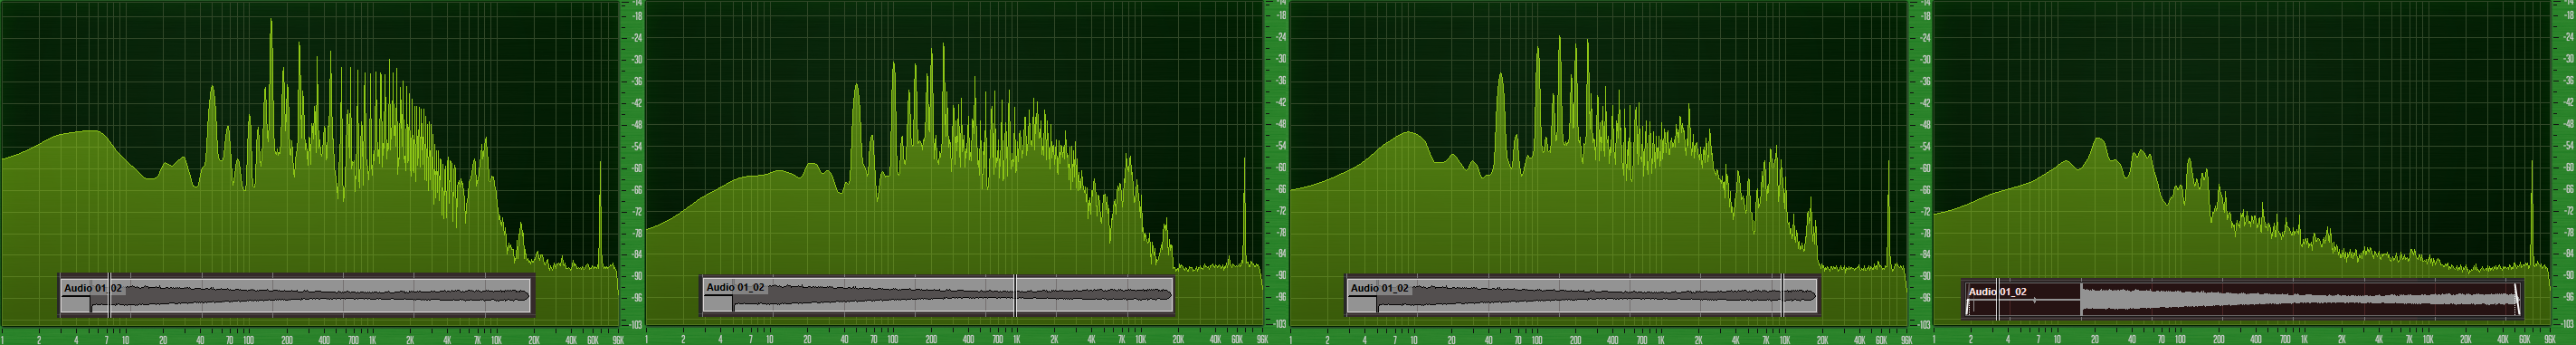Select the Audio 01_02 clip in second analyzer

click(938, 295)
